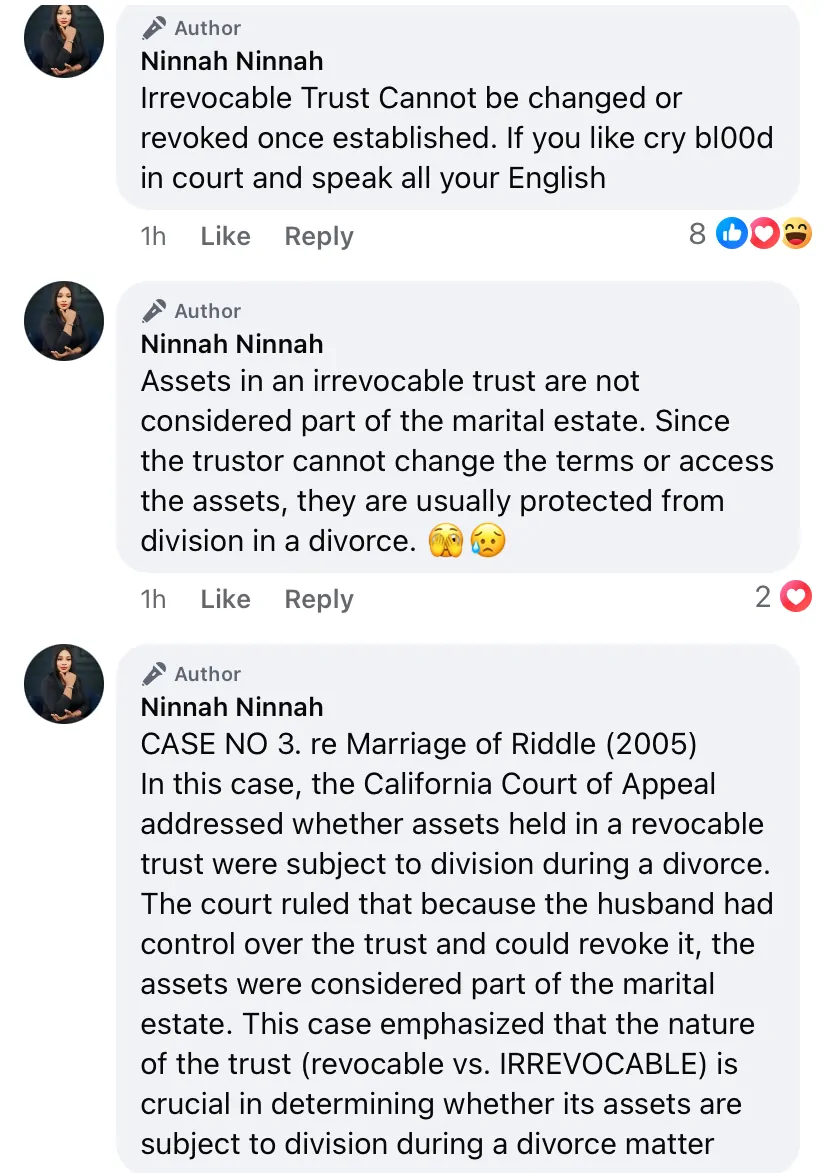828x1173 pixels.
Task: Click the laughing reaction icon on first comment
Action: (x=796, y=234)
